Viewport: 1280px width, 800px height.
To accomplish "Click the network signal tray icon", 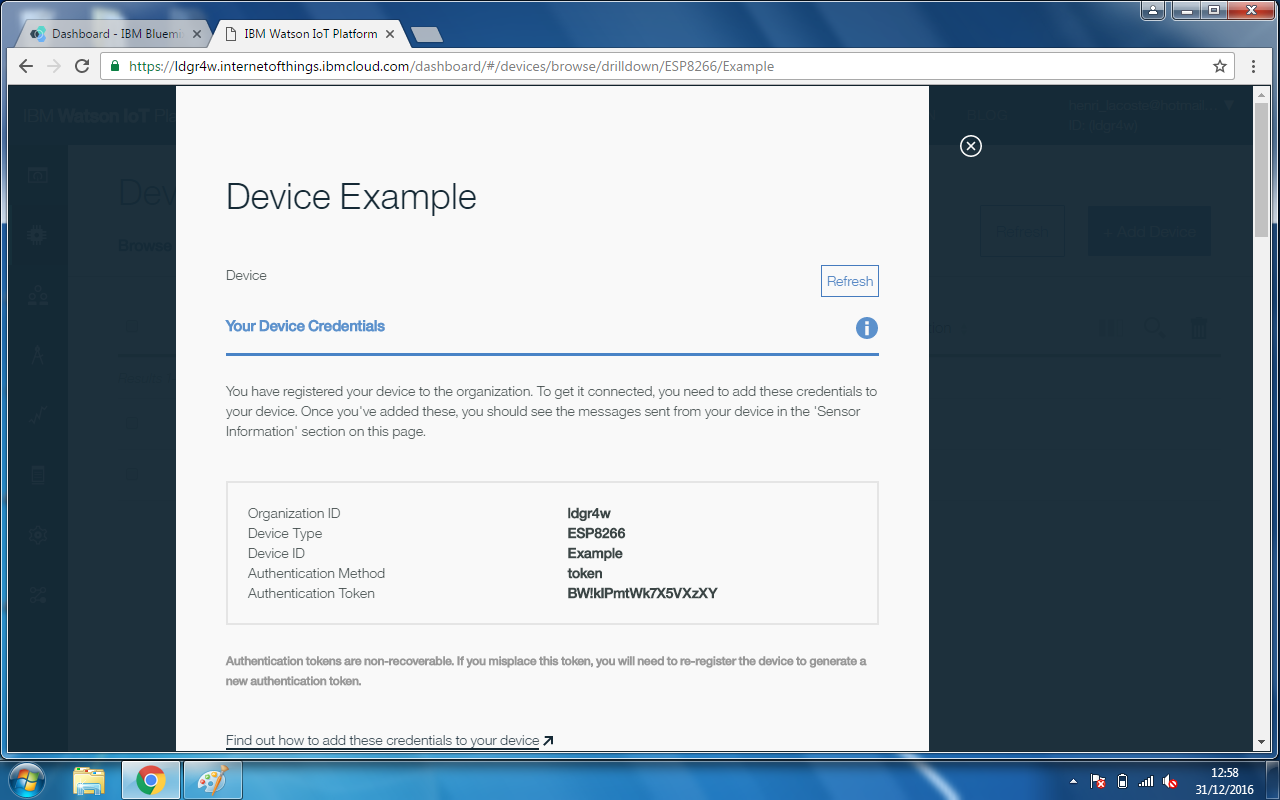I will tap(1146, 781).
